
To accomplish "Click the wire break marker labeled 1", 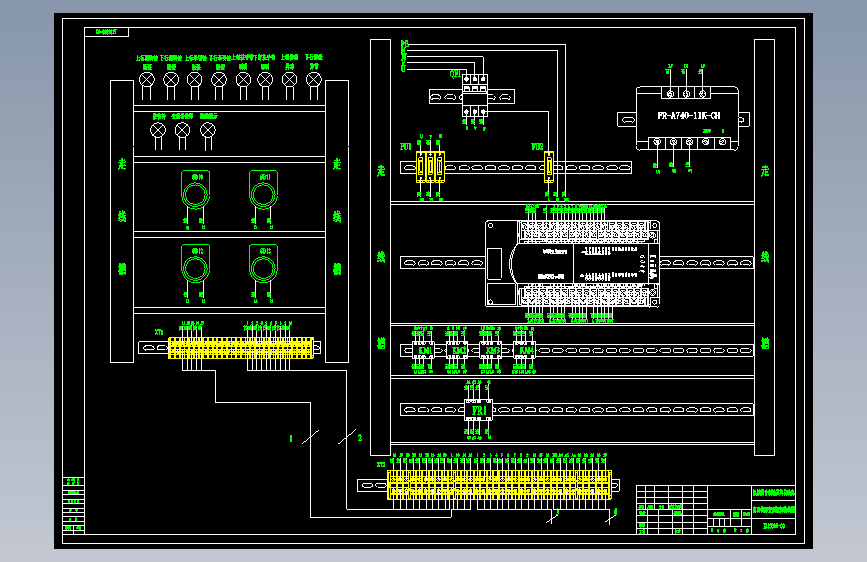I will click(310, 437).
